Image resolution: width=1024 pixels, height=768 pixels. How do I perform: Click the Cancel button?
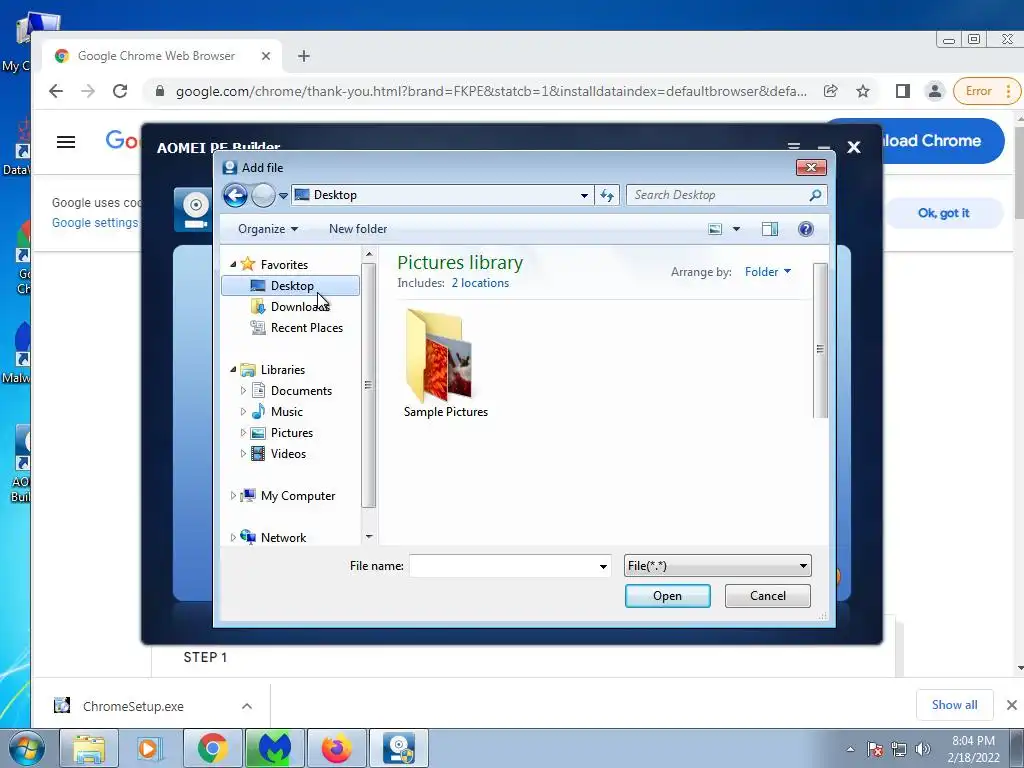click(x=768, y=596)
